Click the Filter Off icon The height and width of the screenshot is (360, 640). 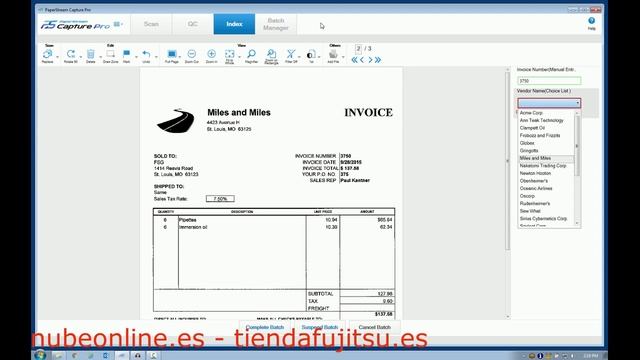(291, 54)
